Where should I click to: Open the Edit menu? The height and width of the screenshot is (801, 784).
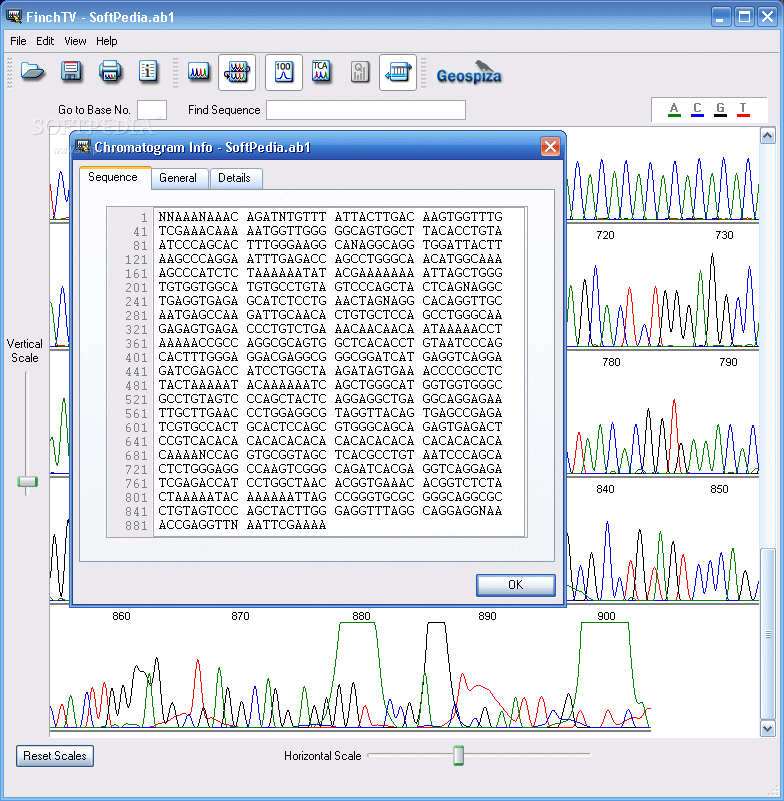coord(45,41)
